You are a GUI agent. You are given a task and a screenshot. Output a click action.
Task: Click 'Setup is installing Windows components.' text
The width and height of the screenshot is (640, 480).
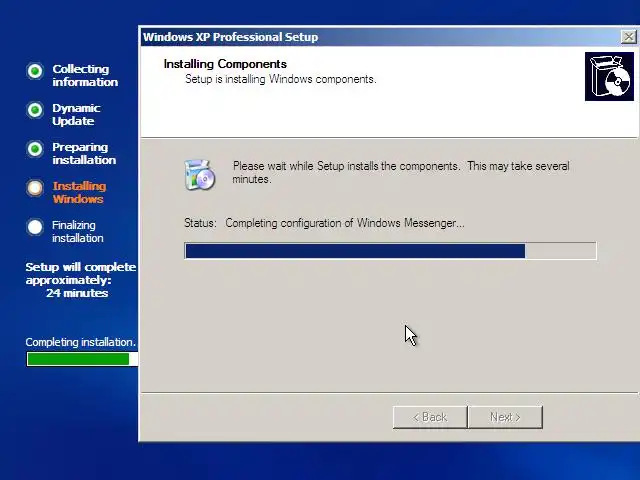click(280, 79)
